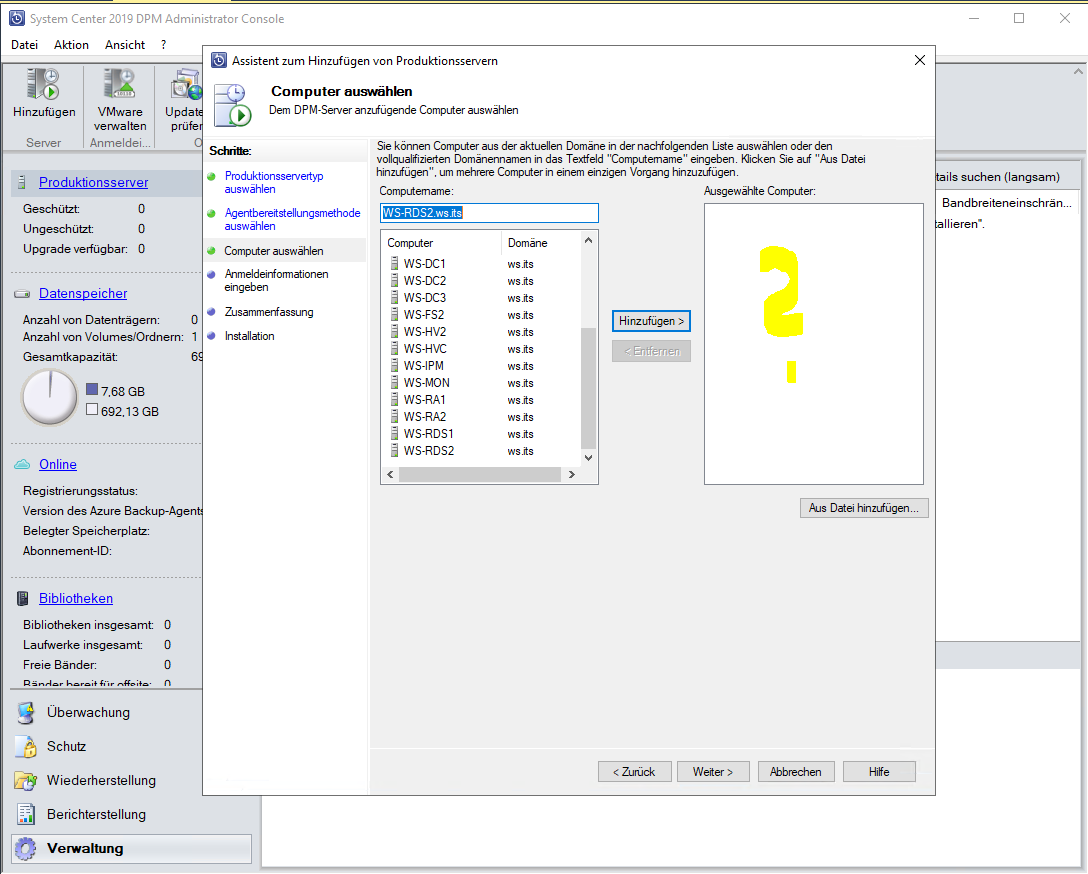
Task: Open the Datenspeicher link
Action: (83, 293)
